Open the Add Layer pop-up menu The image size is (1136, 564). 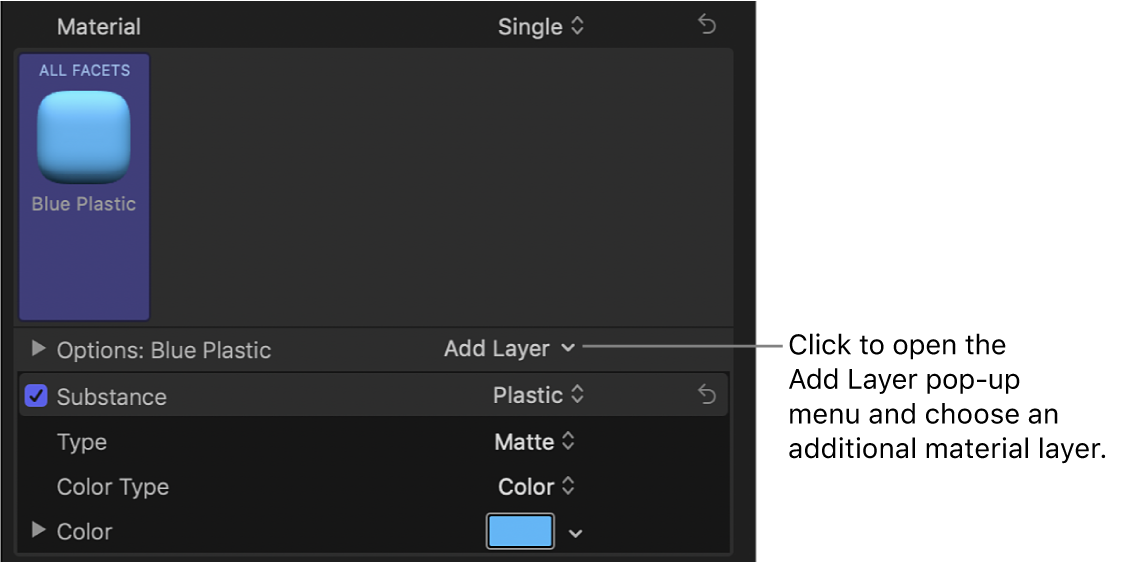click(509, 349)
